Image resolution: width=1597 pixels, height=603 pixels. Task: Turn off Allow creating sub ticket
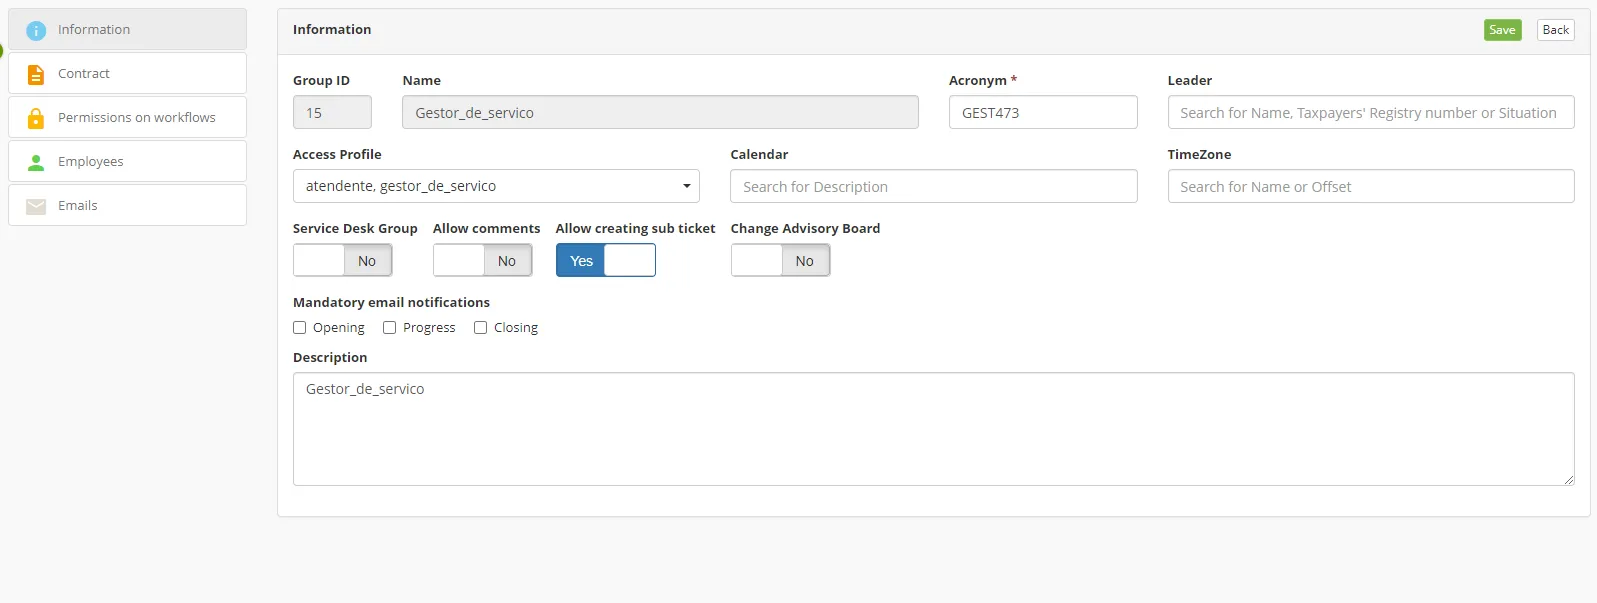[606, 261]
